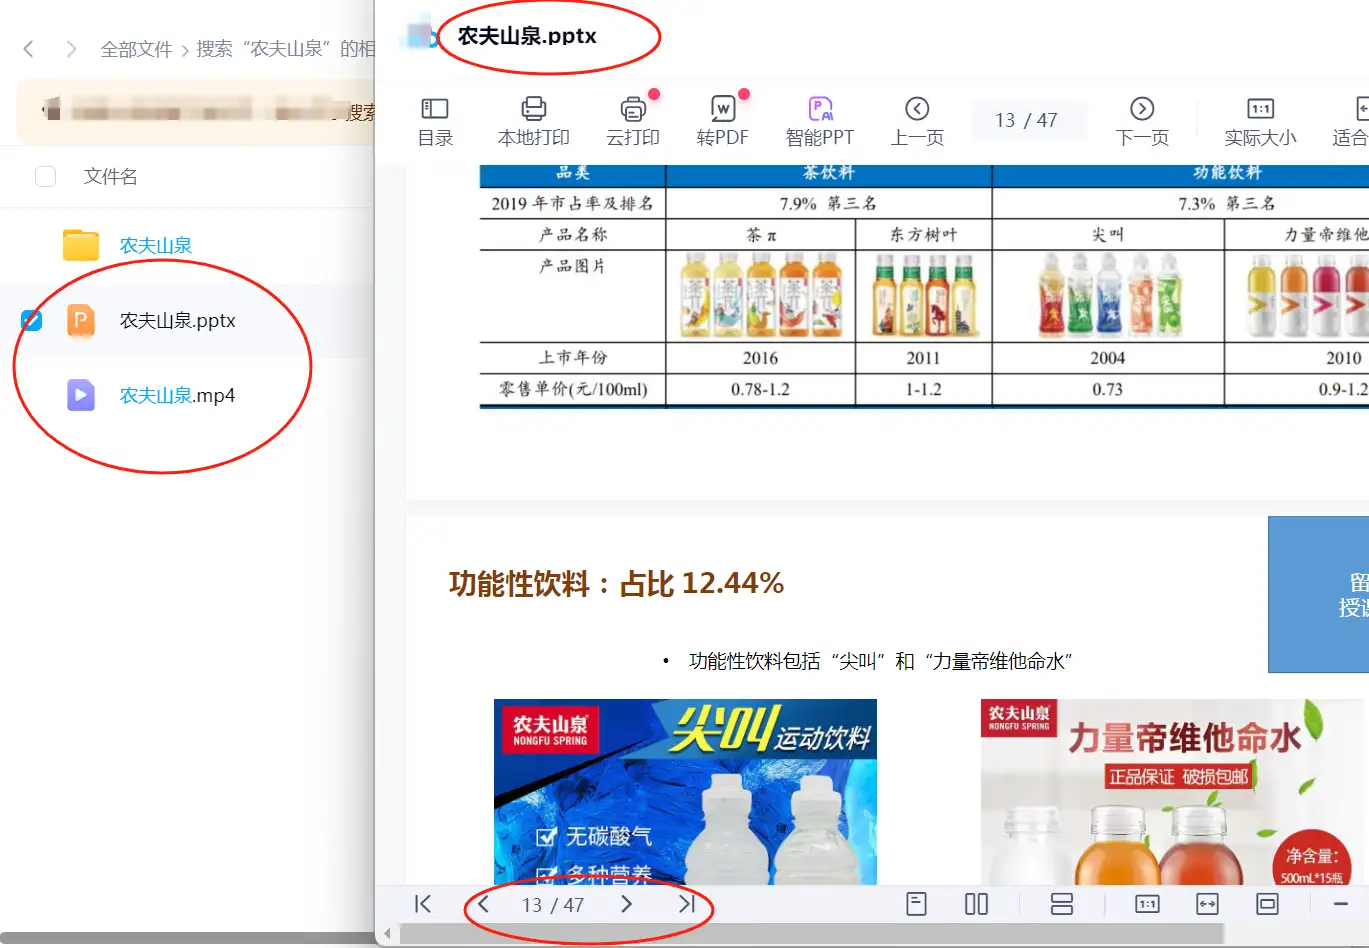Click the 东方树叶 product name cell

click(923, 235)
